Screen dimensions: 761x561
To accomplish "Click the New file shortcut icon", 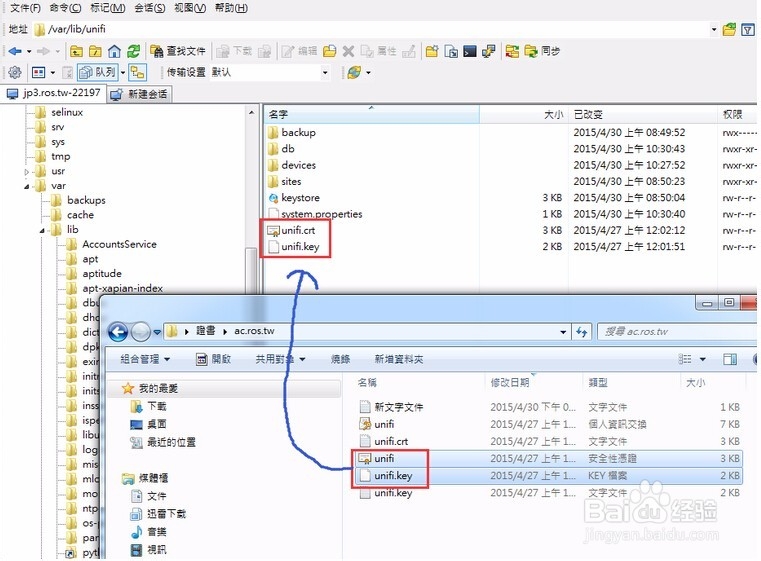I will tap(451, 51).
